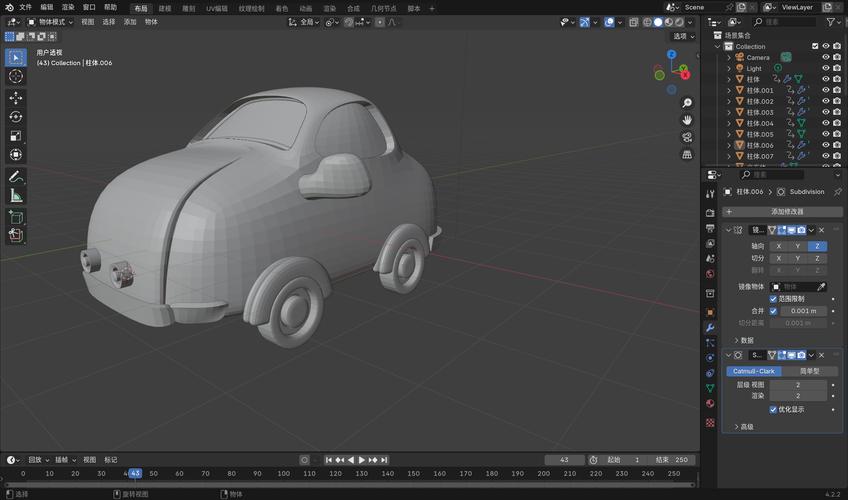Open the Render properties tab

[710, 213]
